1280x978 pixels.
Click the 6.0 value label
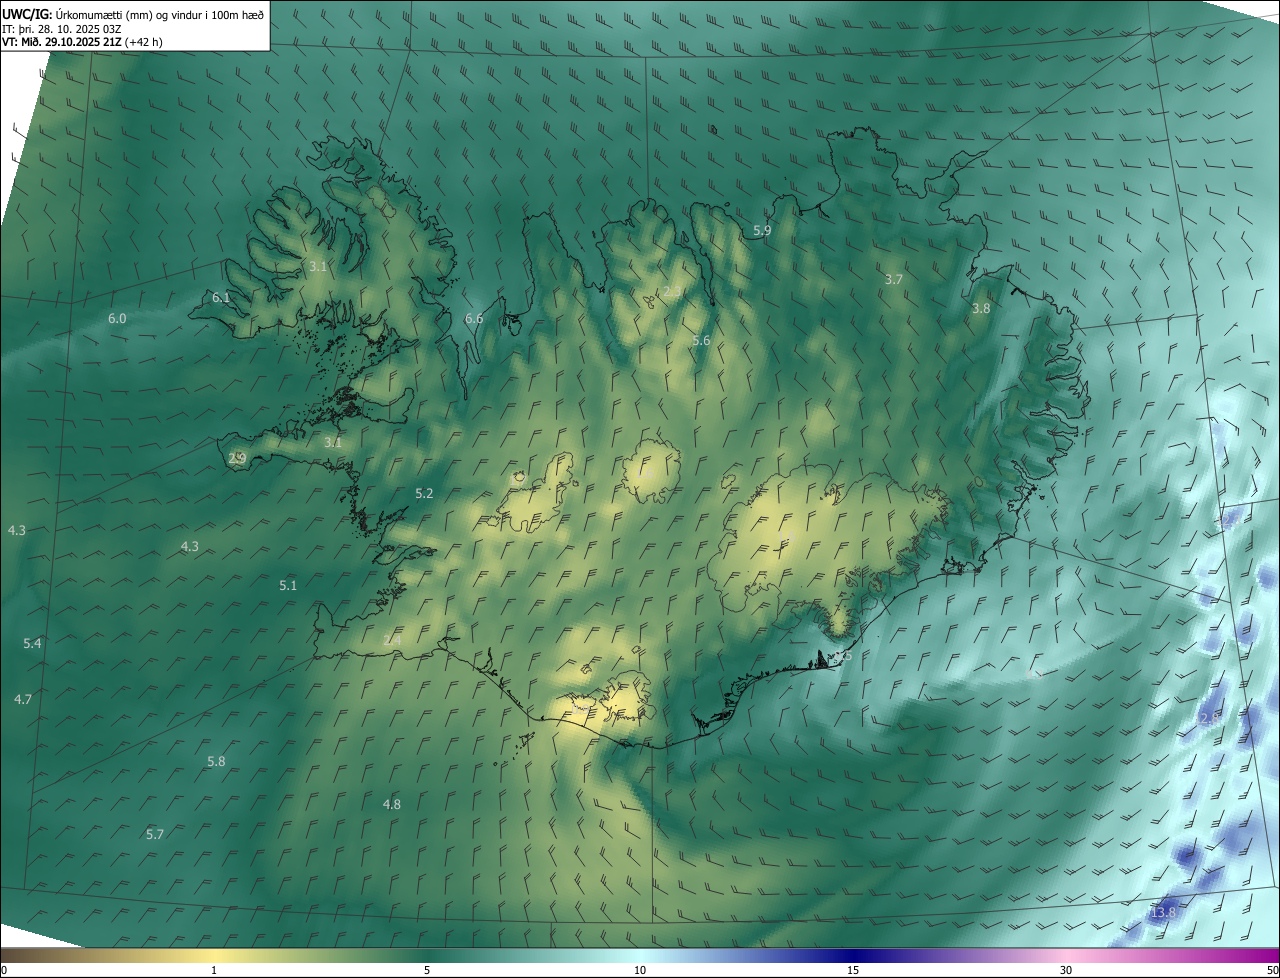click(117, 319)
